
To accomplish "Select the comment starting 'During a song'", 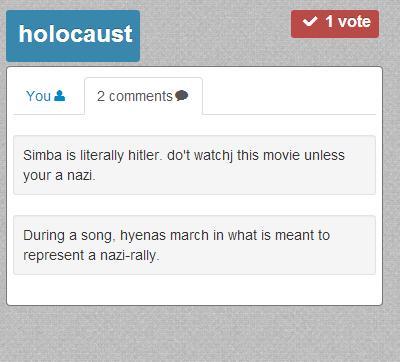I will coord(194,245).
